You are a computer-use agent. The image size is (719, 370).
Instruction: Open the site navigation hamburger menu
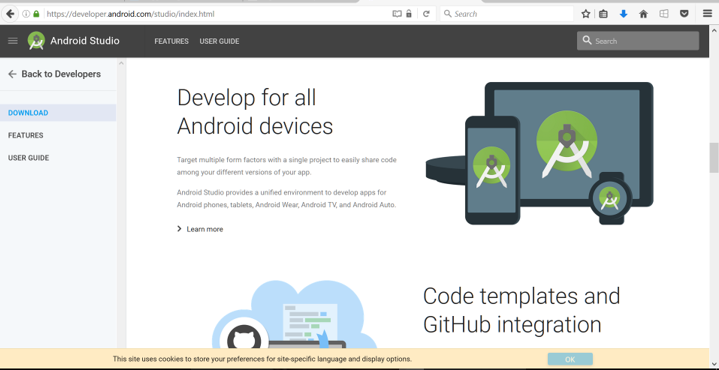pos(13,41)
